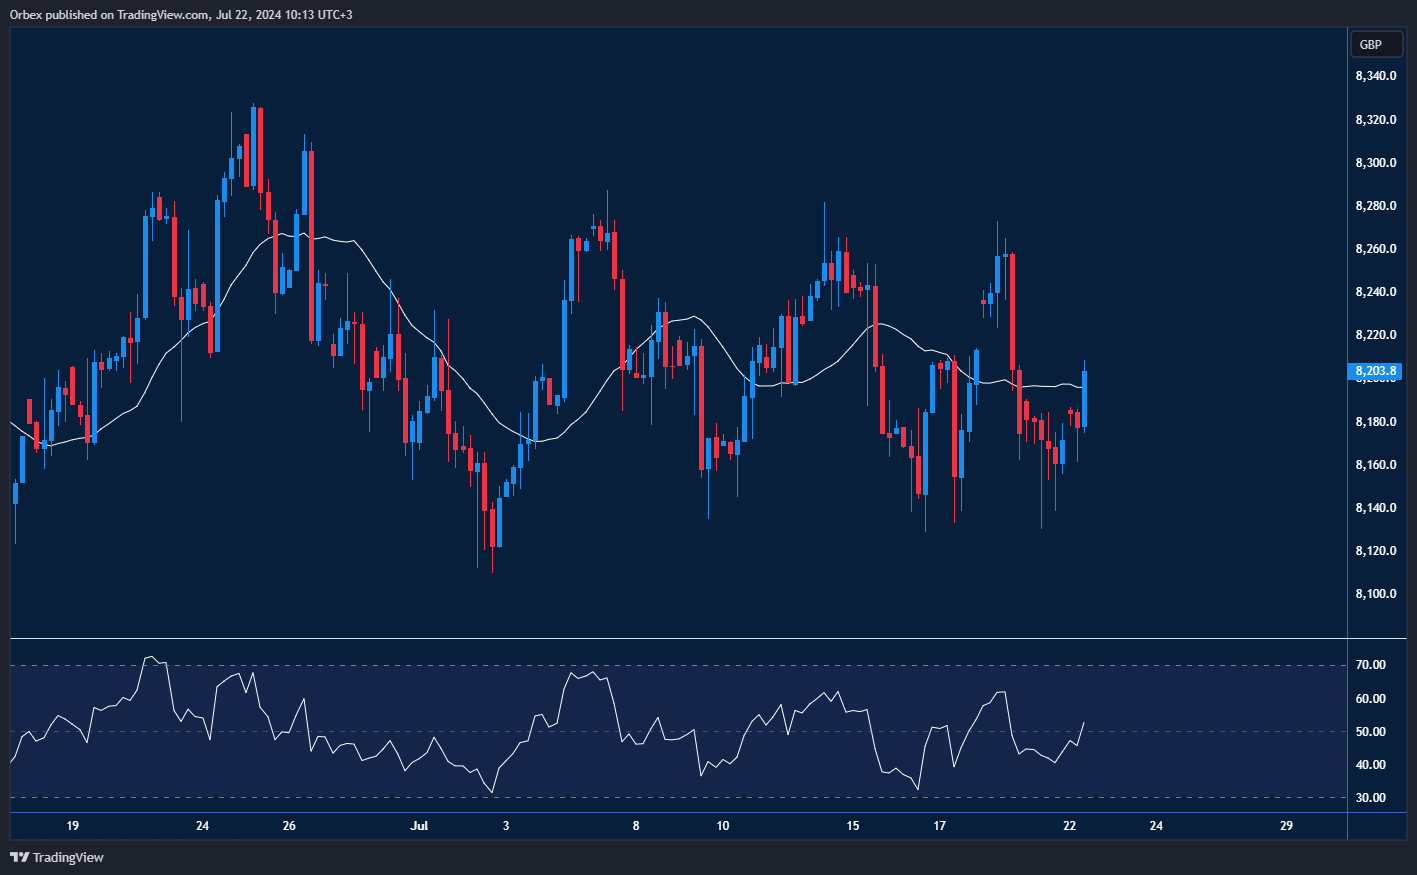Screen dimensions: 1417x875
Task: Select the Jul label on time axis
Action: [x=419, y=826]
